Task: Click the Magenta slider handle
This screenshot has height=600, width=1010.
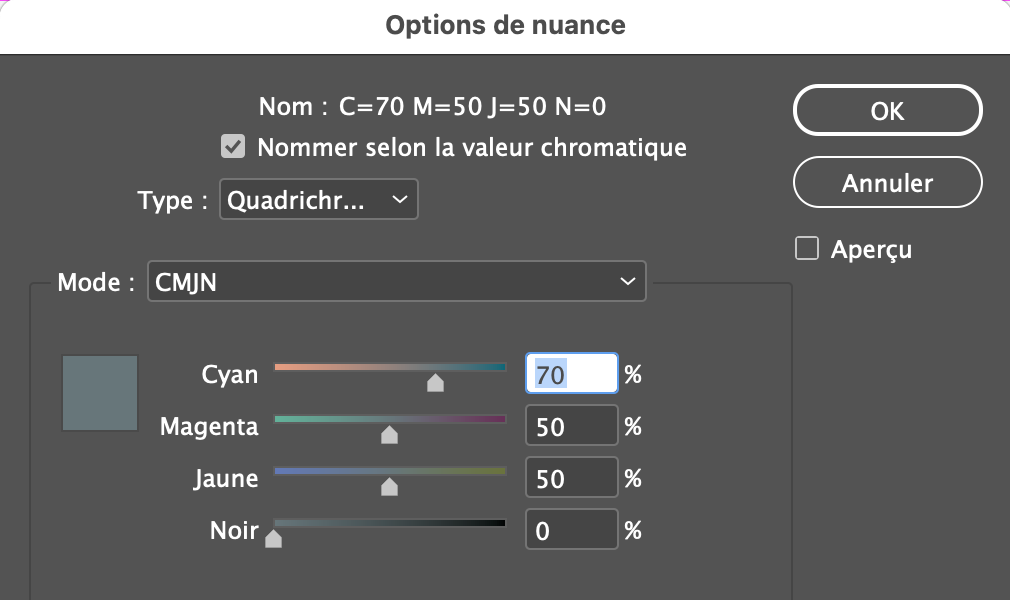Action: 390,435
